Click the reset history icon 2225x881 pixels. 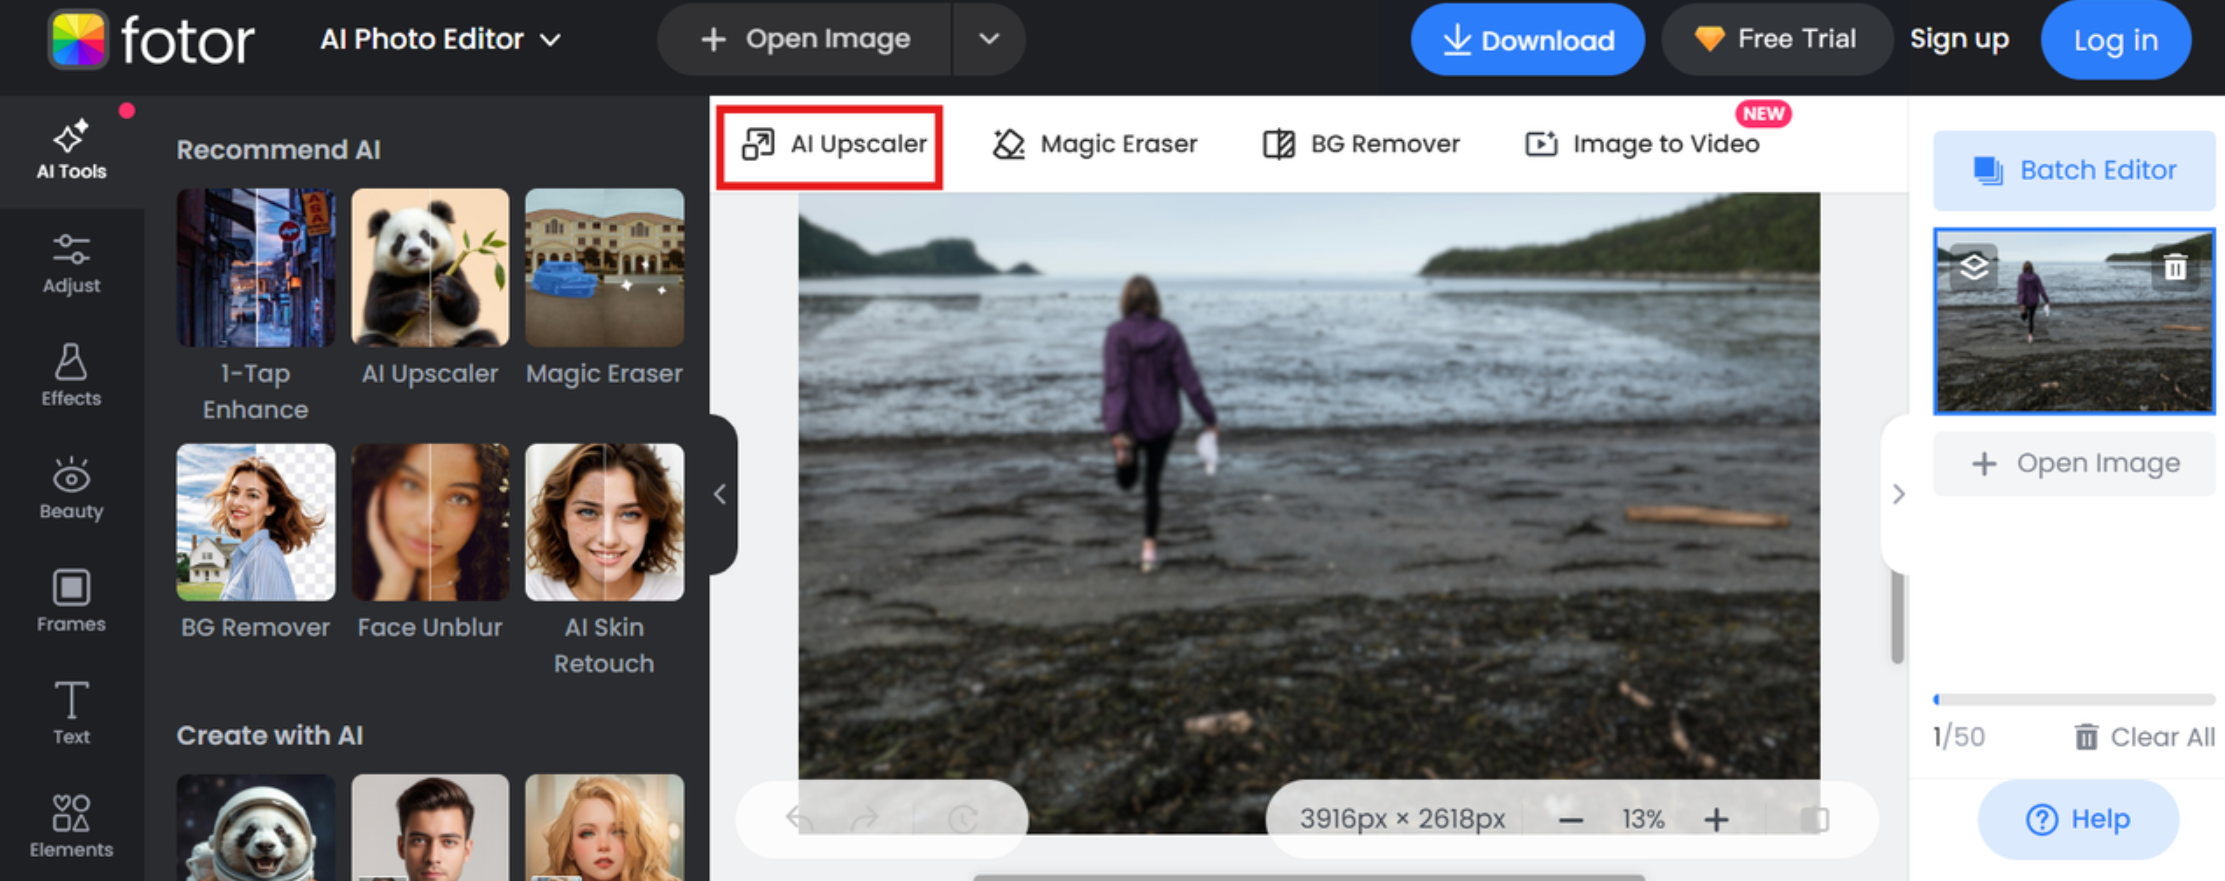[x=962, y=819]
